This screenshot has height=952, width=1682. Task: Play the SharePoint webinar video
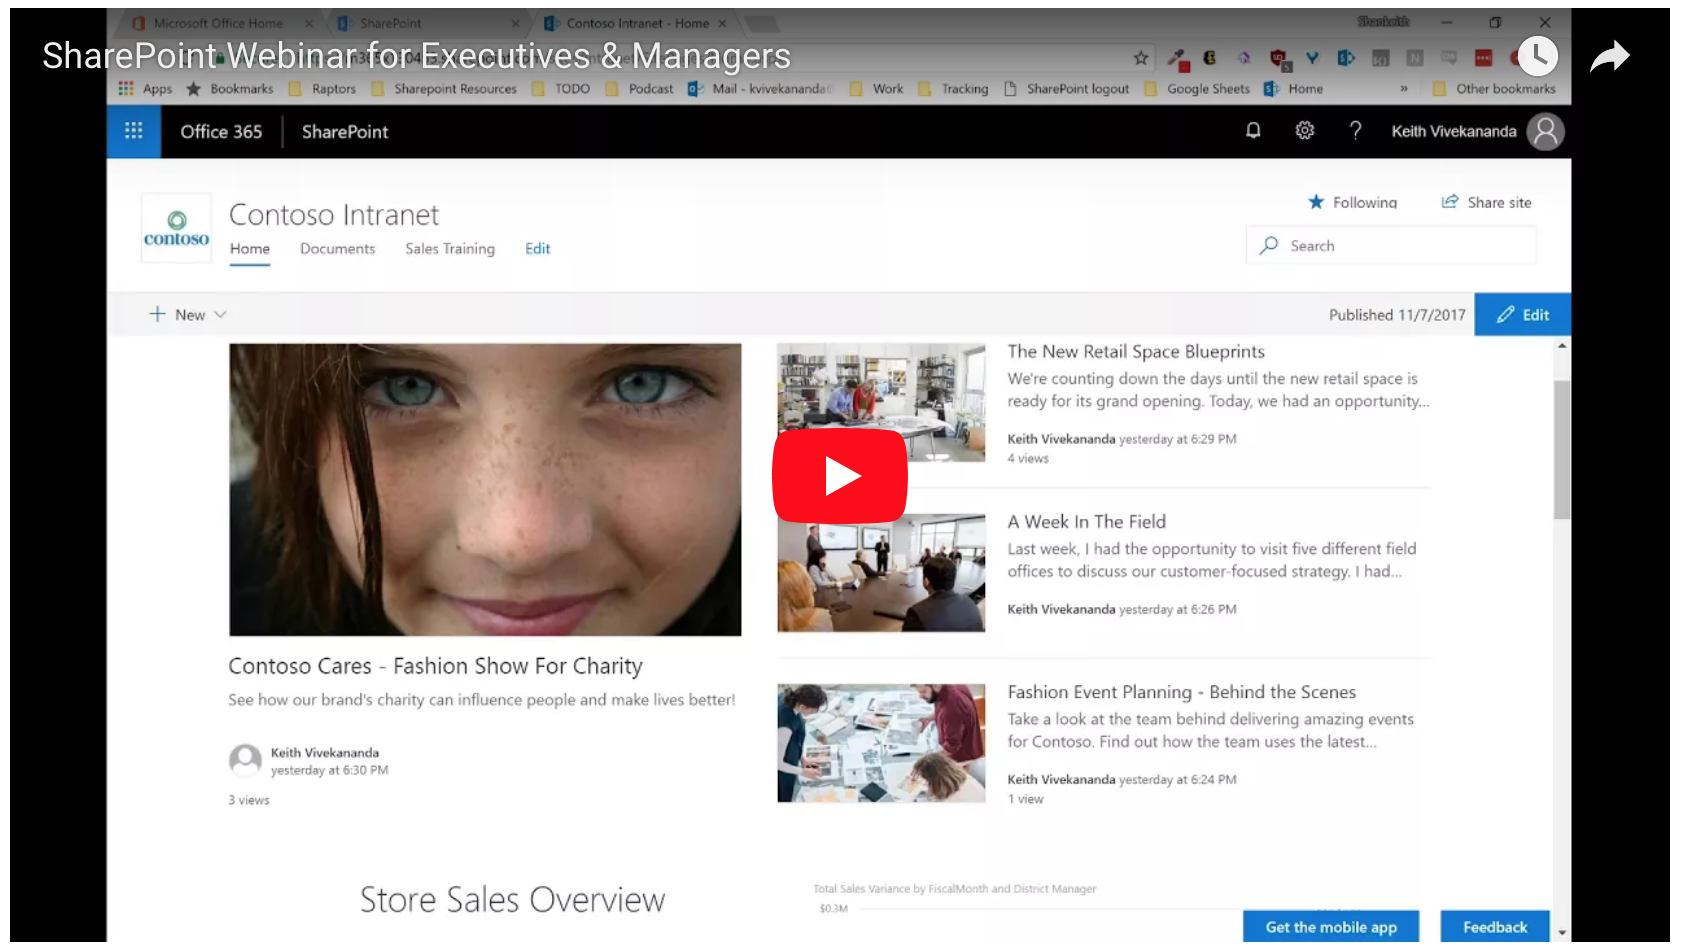coord(840,476)
